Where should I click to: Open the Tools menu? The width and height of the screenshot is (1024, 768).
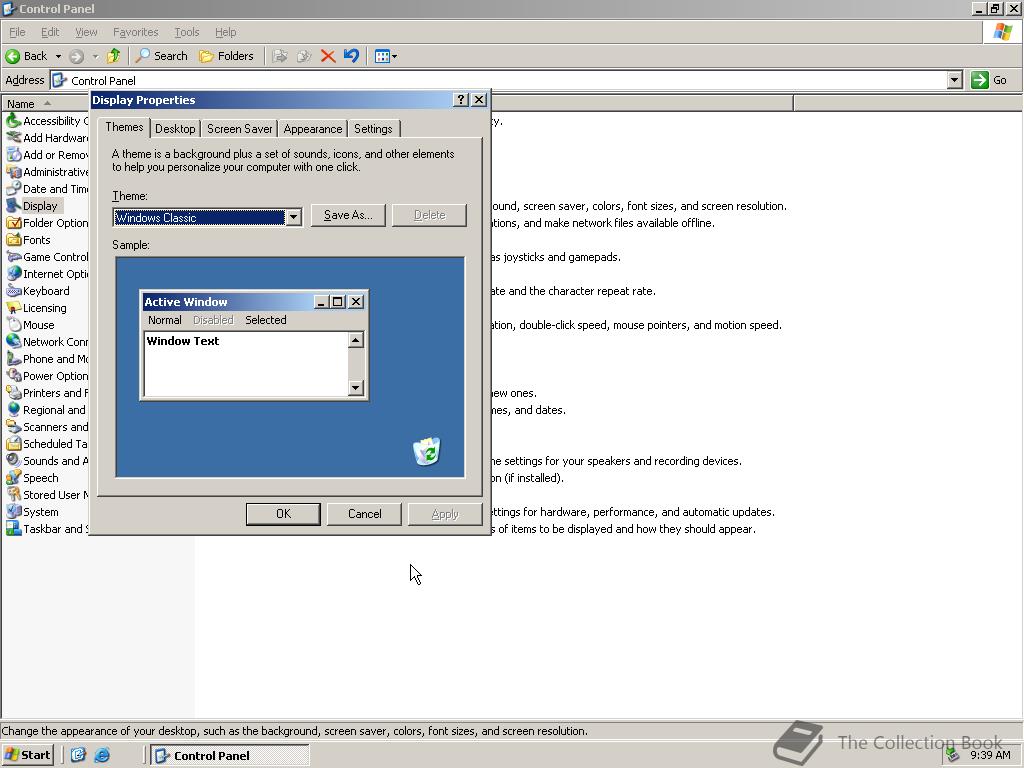point(187,32)
